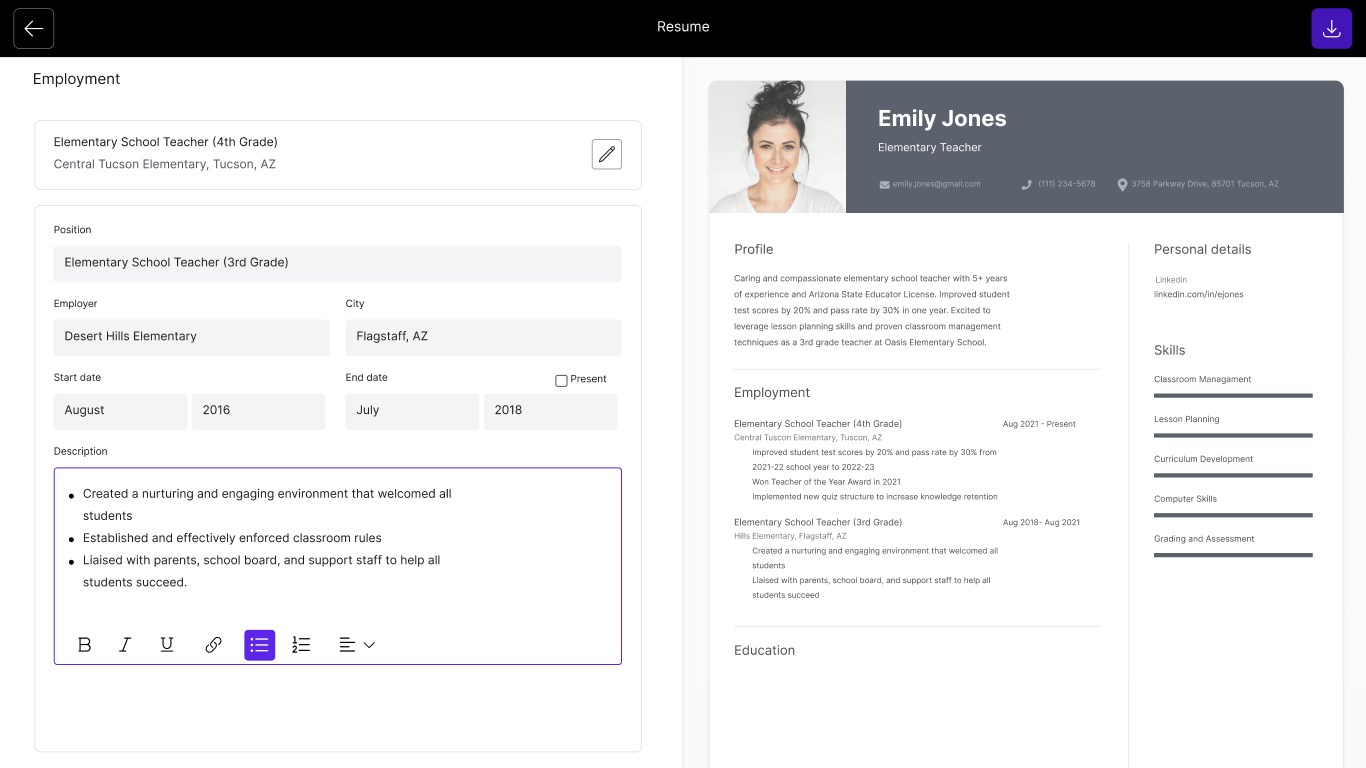Apply underline formatting in the description
This screenshot has height=768, width=1366.
click(166, 644)
